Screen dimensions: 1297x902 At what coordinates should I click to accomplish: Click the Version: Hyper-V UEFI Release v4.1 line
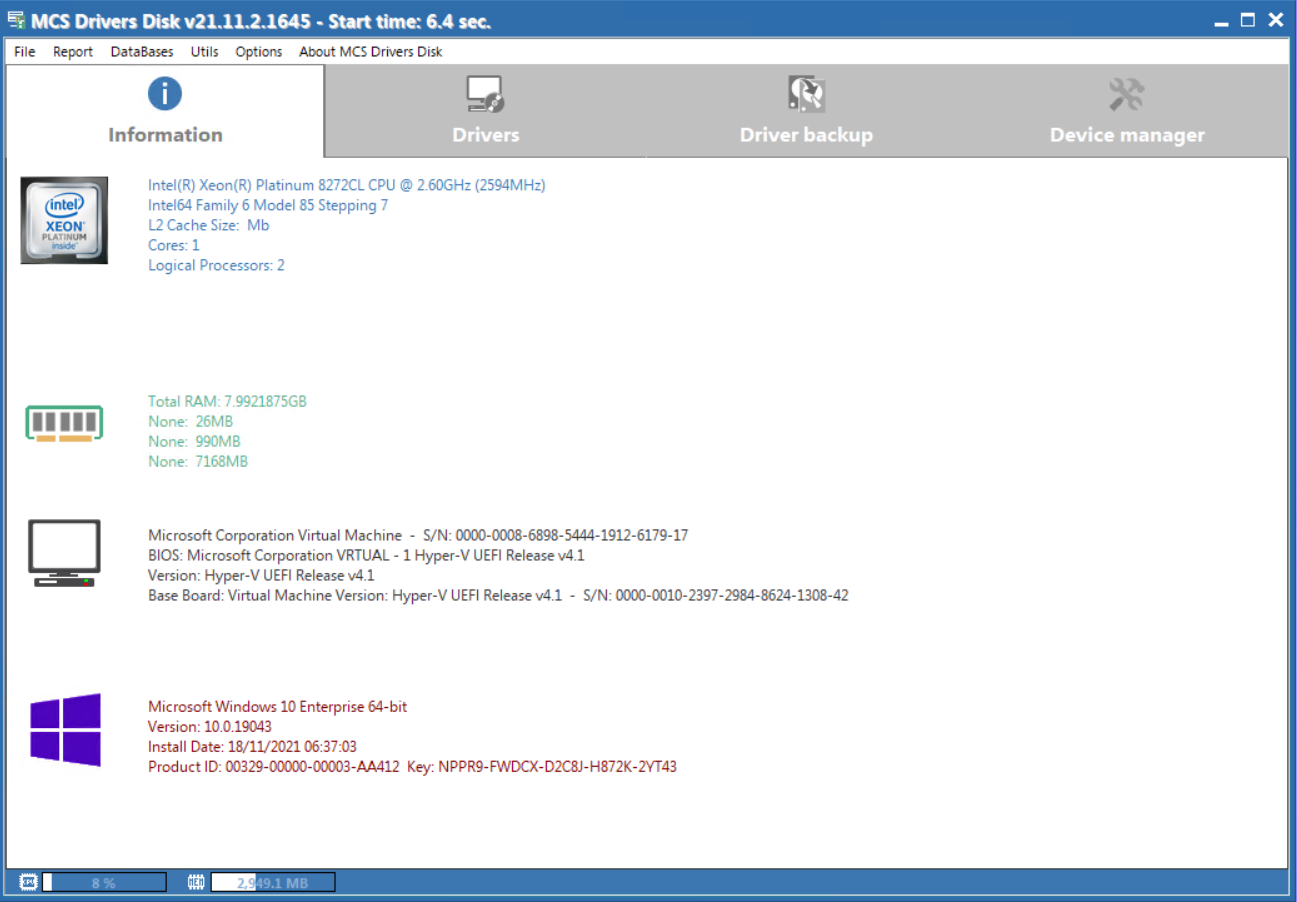[261, 575]
